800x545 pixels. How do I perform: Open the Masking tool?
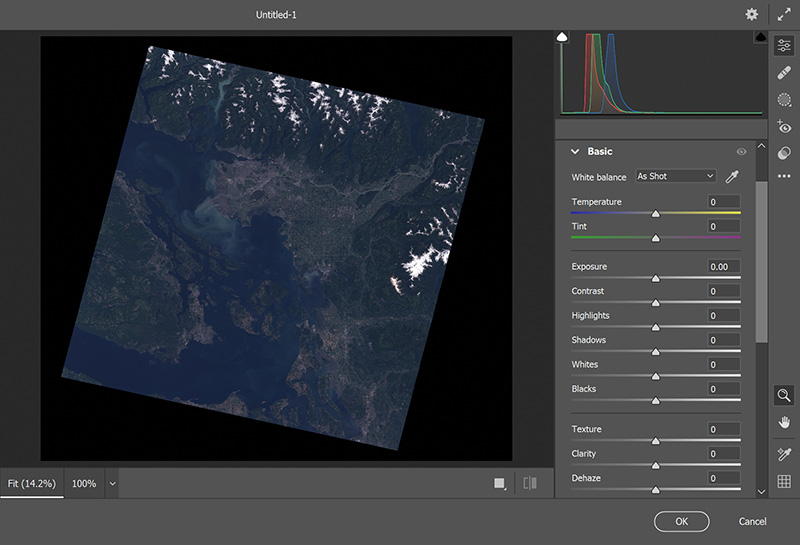784,99
